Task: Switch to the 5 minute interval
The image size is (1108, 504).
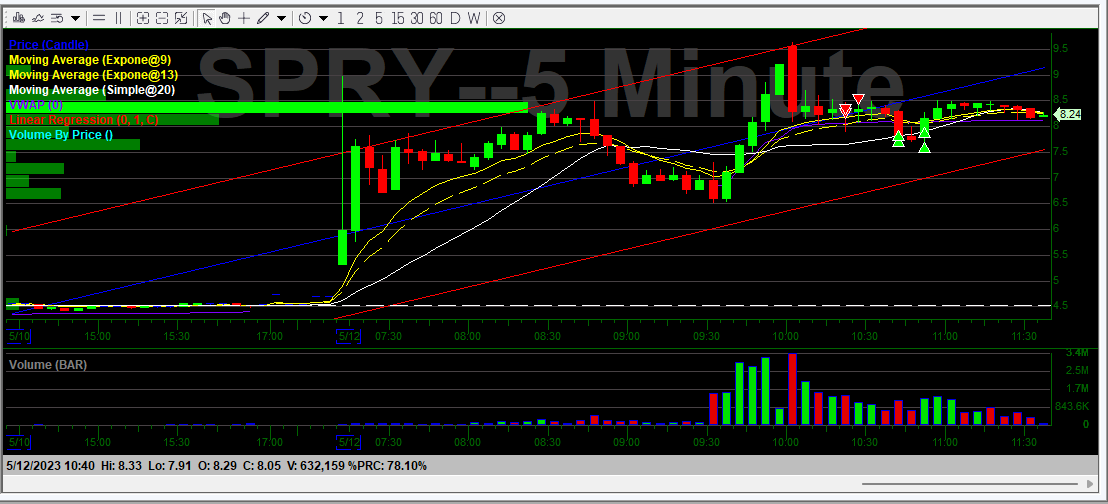Action: tap(379, 18)
